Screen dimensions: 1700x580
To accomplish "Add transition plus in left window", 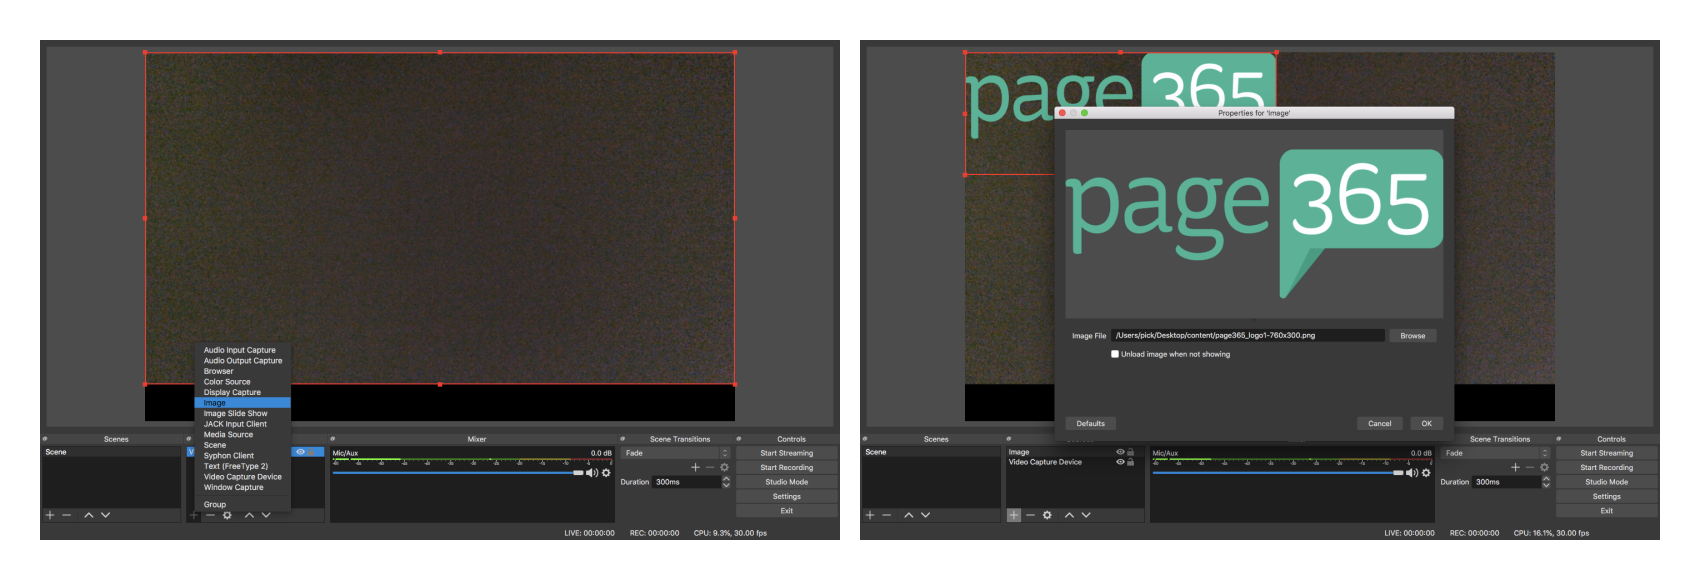I will click(x=695, y=467).
